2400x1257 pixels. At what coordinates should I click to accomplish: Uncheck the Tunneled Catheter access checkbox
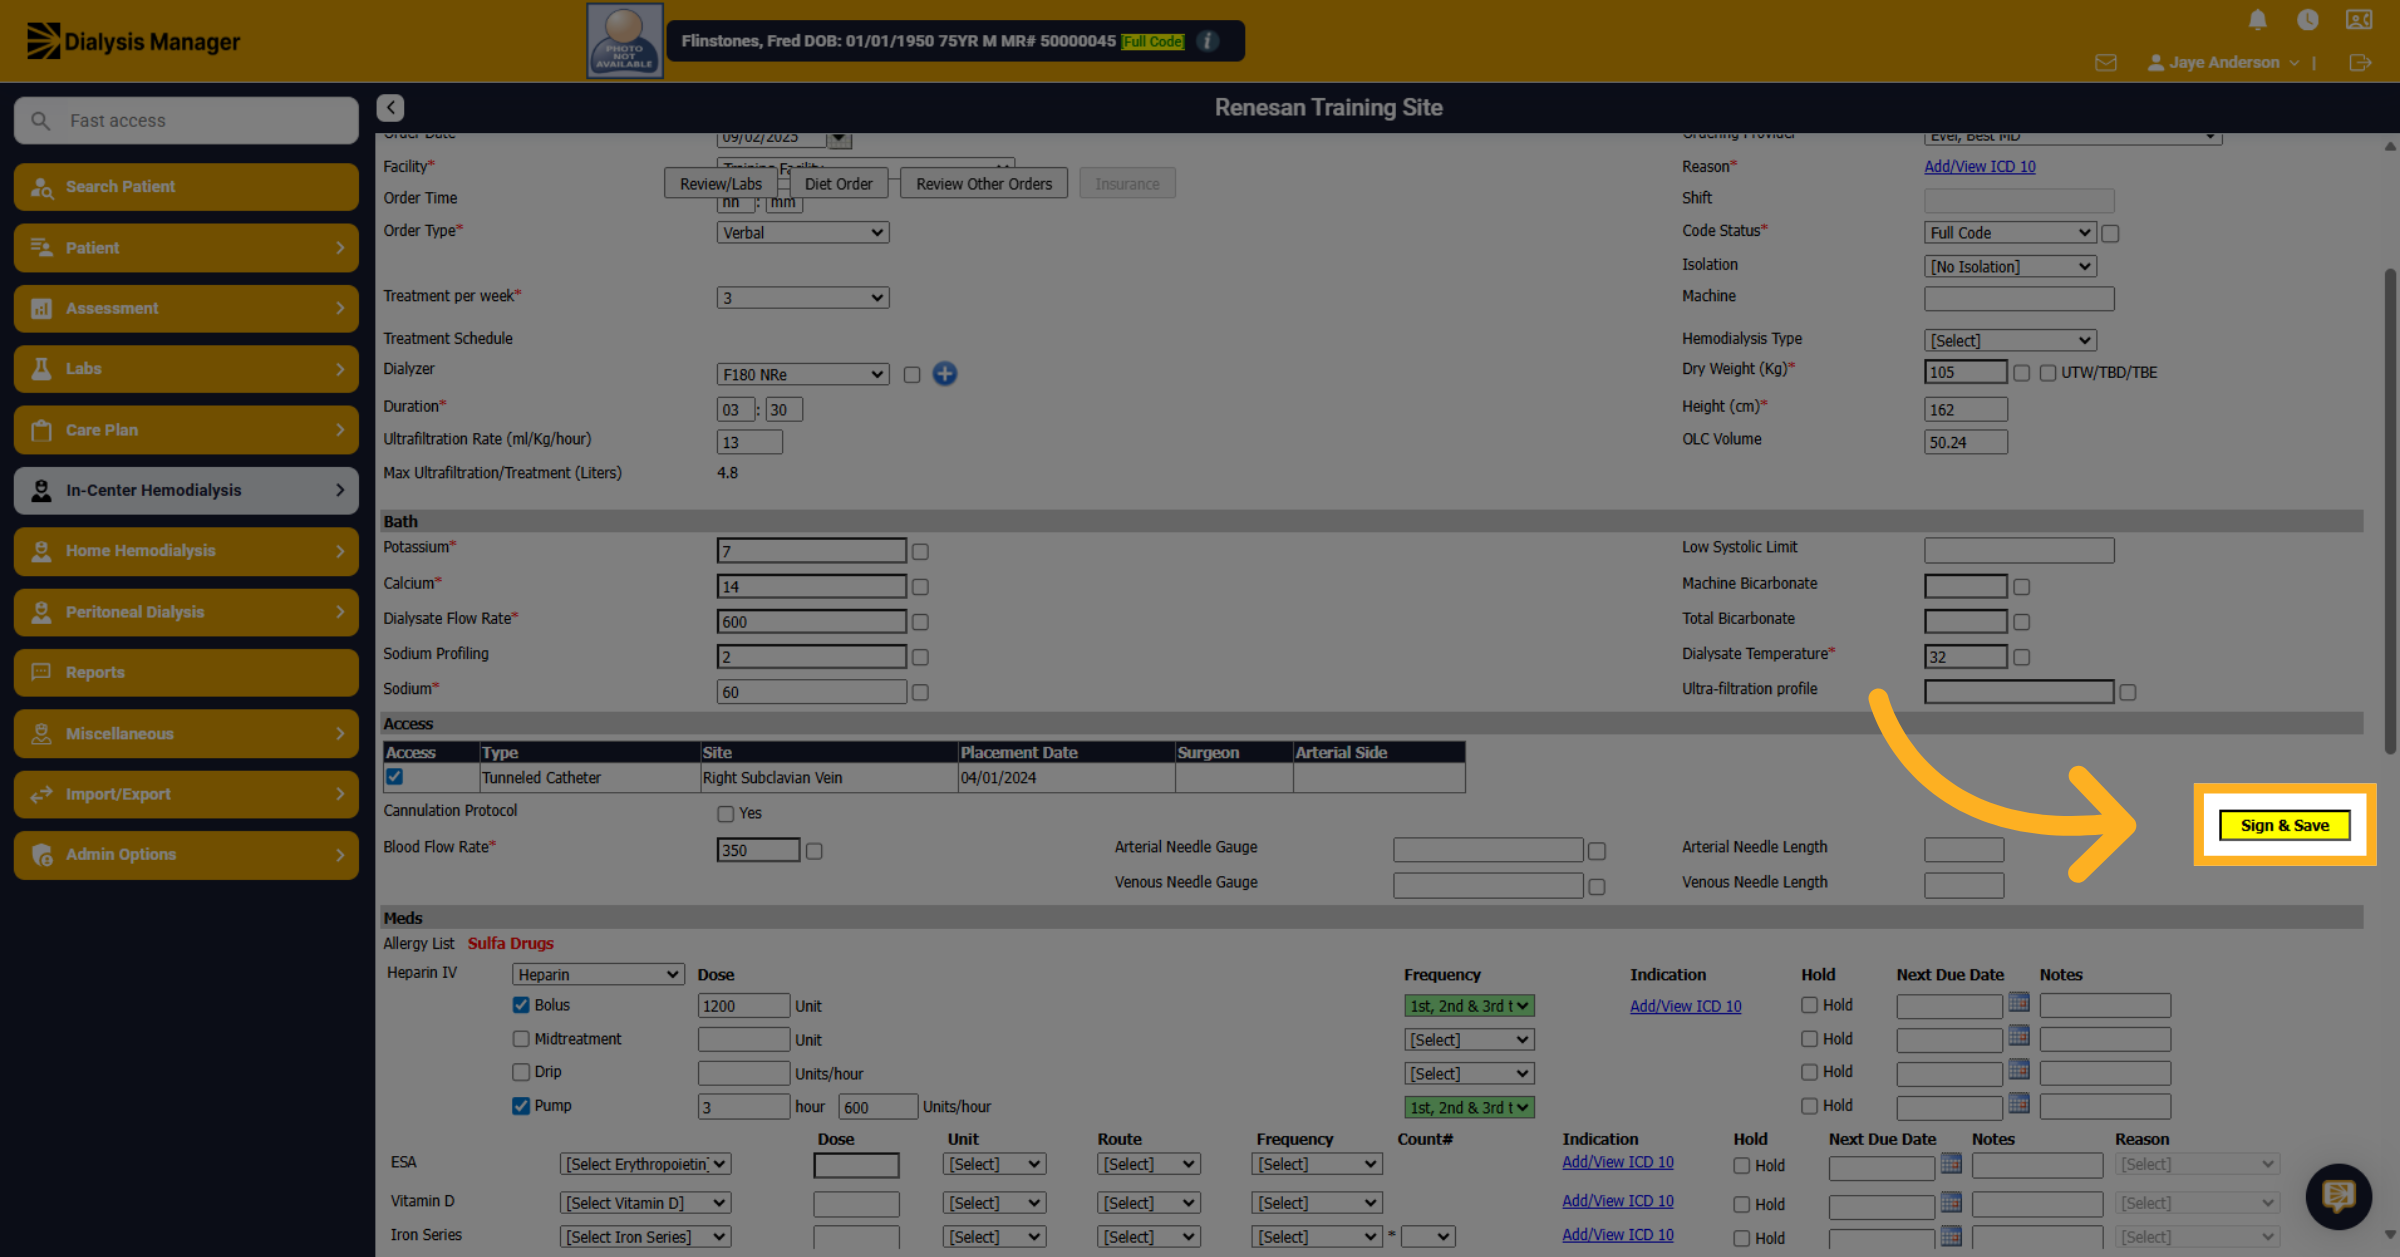point(395,777)
